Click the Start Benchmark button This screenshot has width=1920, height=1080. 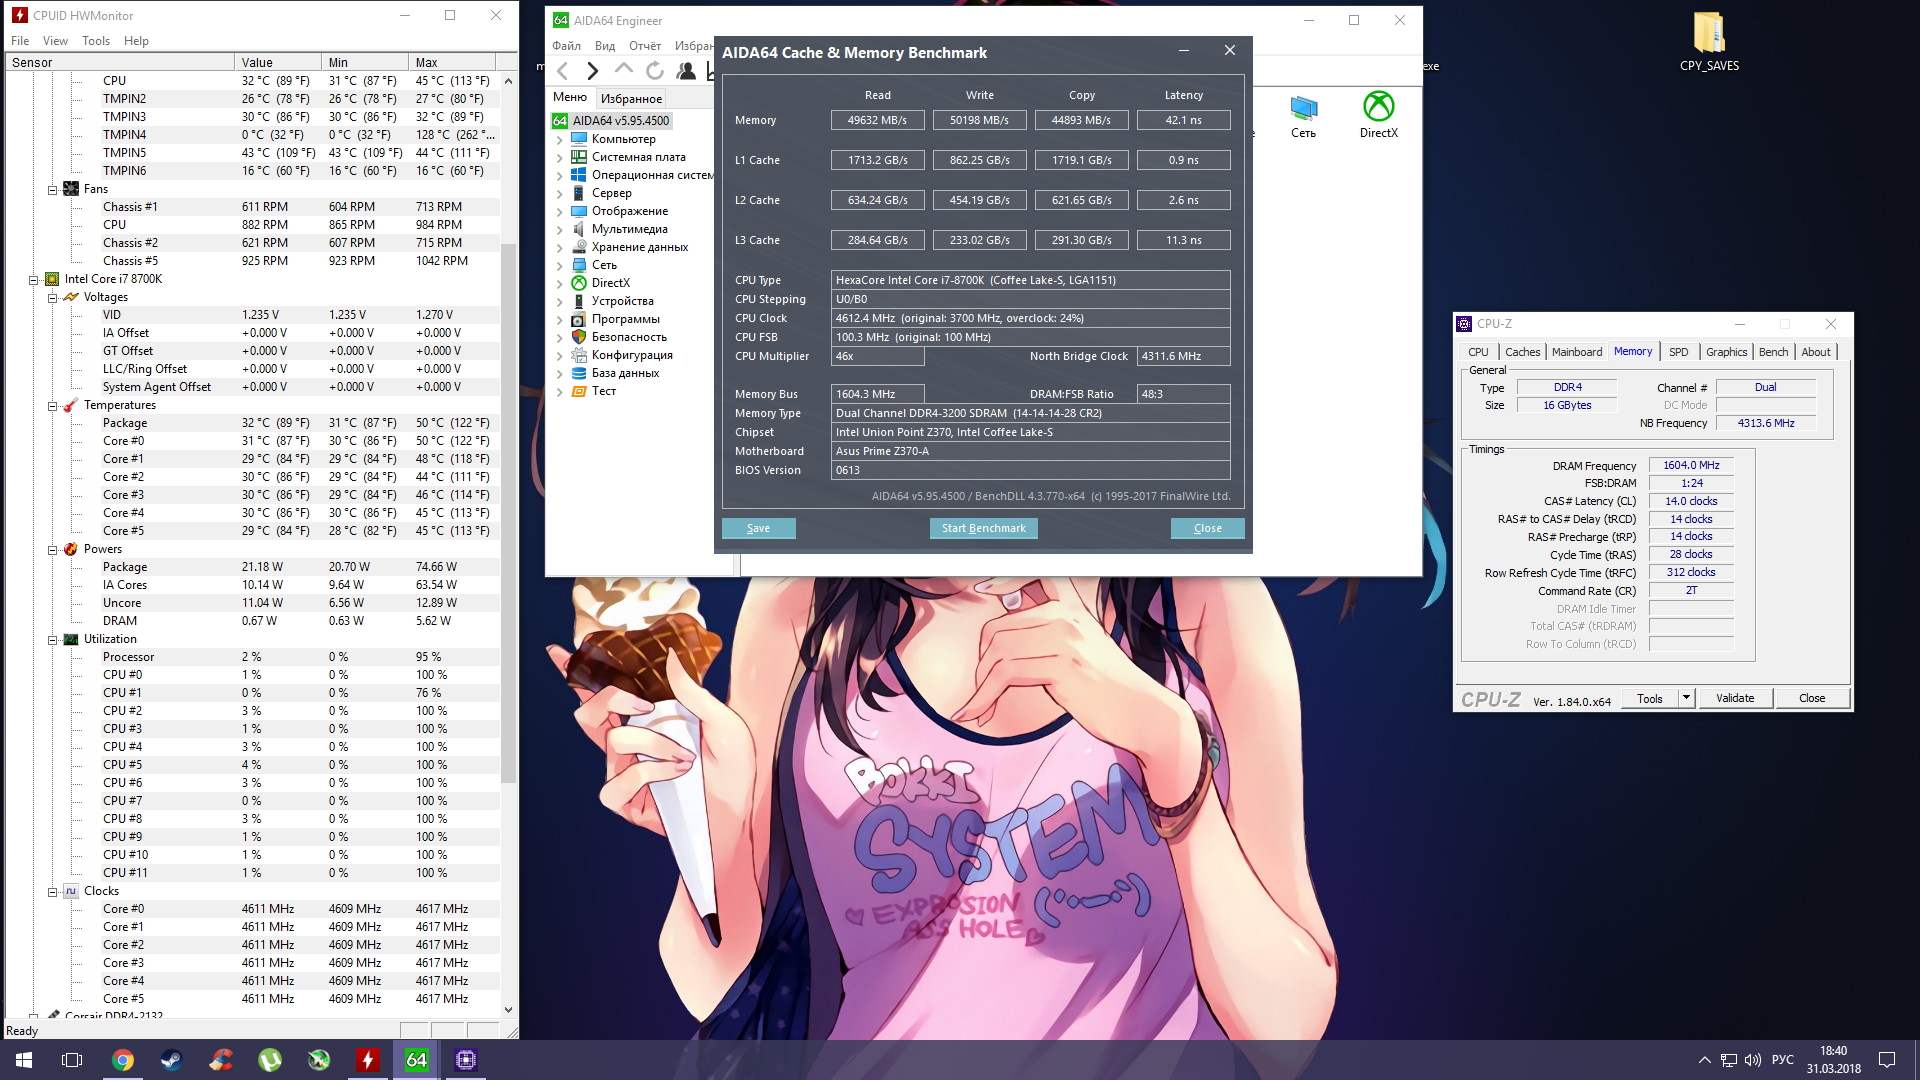[983, 528]
